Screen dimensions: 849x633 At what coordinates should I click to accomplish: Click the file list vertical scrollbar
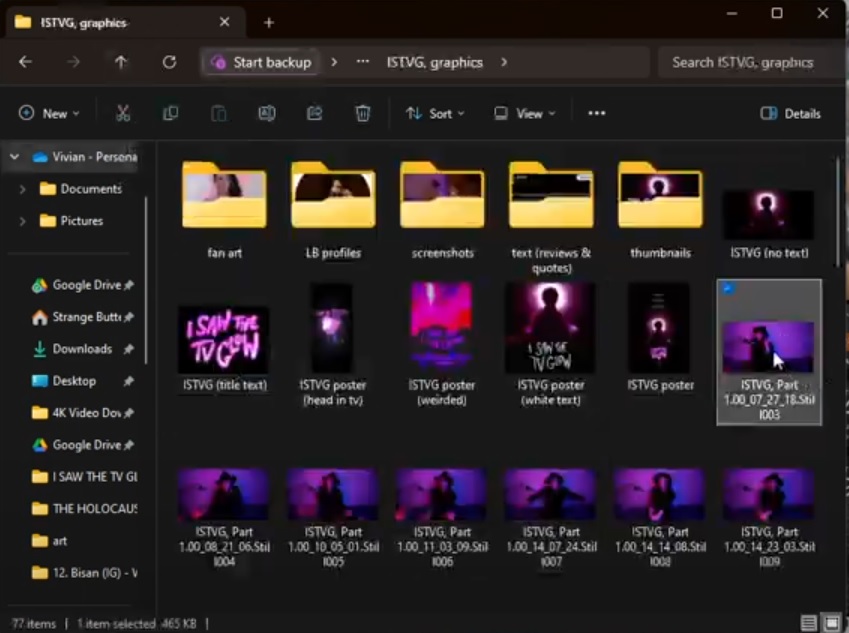tap(837, 211)
